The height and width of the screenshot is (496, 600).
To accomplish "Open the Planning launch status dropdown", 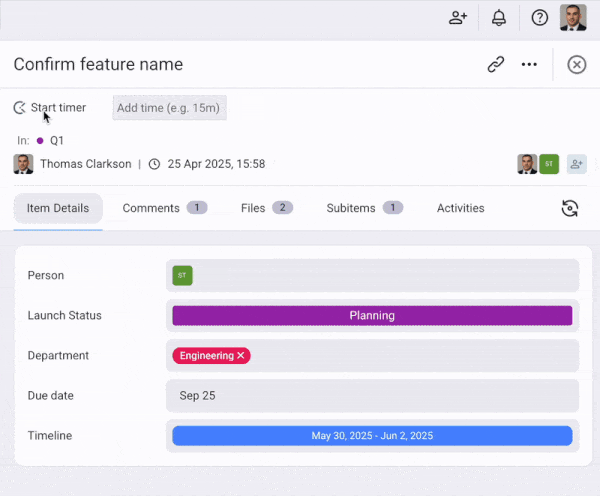I will pos(372,316).
